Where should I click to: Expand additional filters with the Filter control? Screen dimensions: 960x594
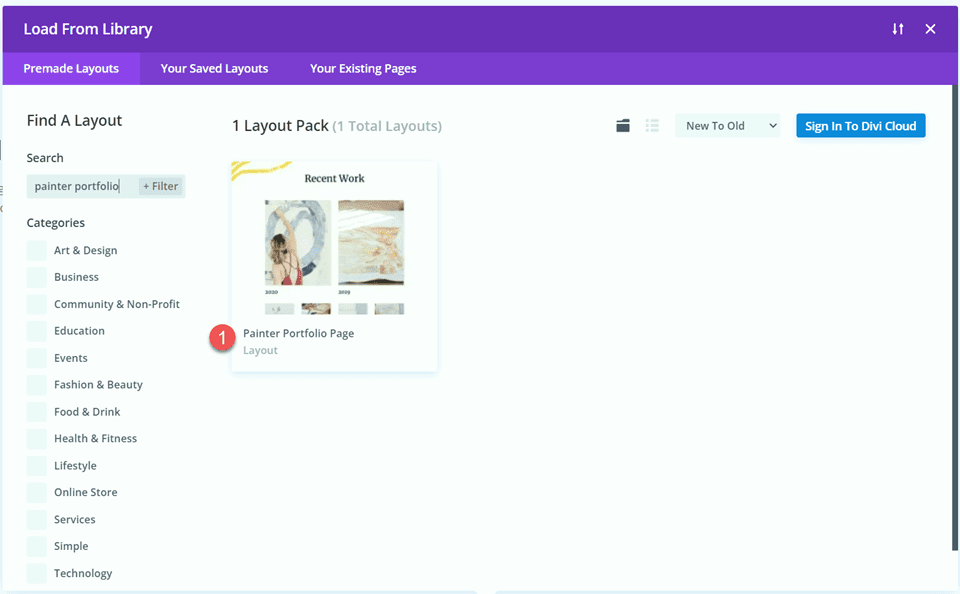[160, 186]
